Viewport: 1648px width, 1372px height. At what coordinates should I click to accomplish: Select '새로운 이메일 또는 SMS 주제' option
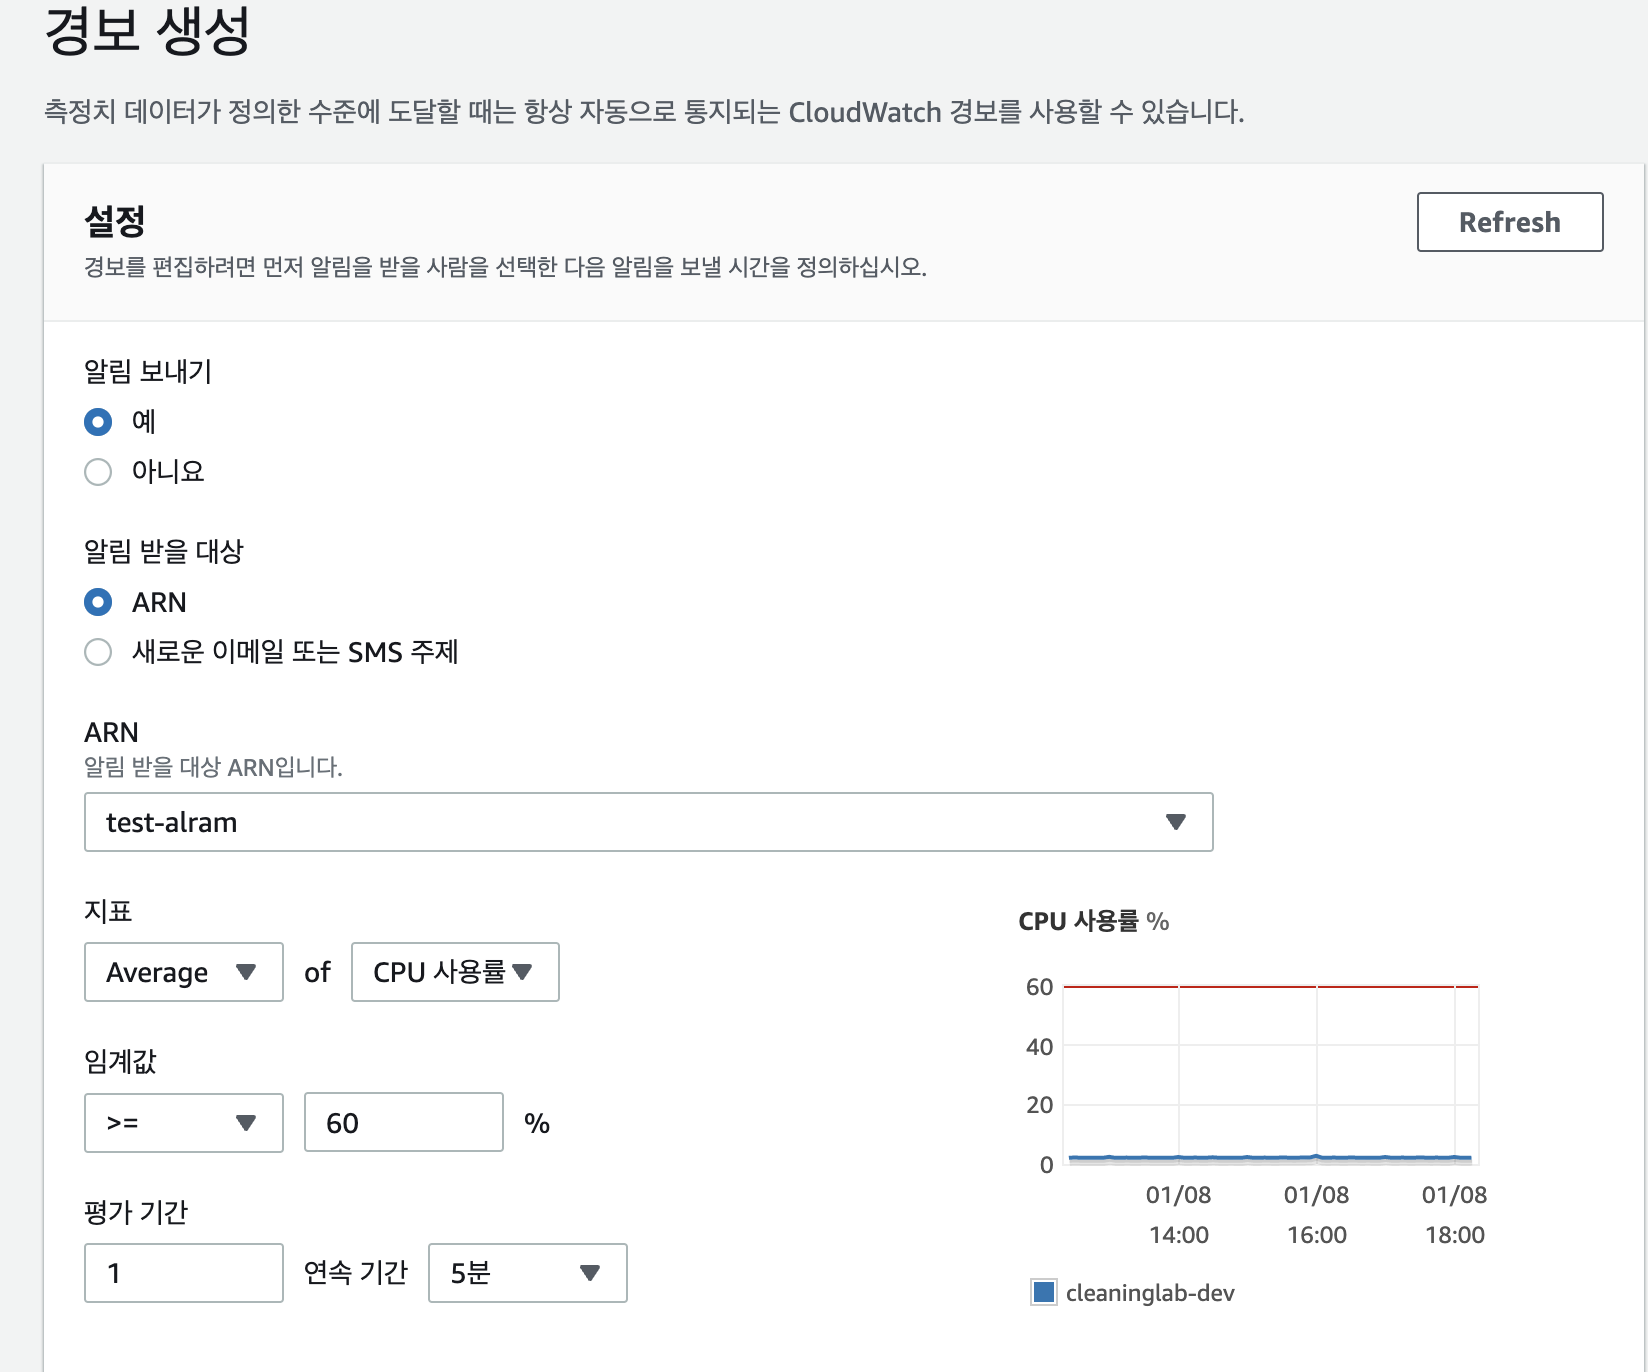pyautogui.click(x=98, y=652)
